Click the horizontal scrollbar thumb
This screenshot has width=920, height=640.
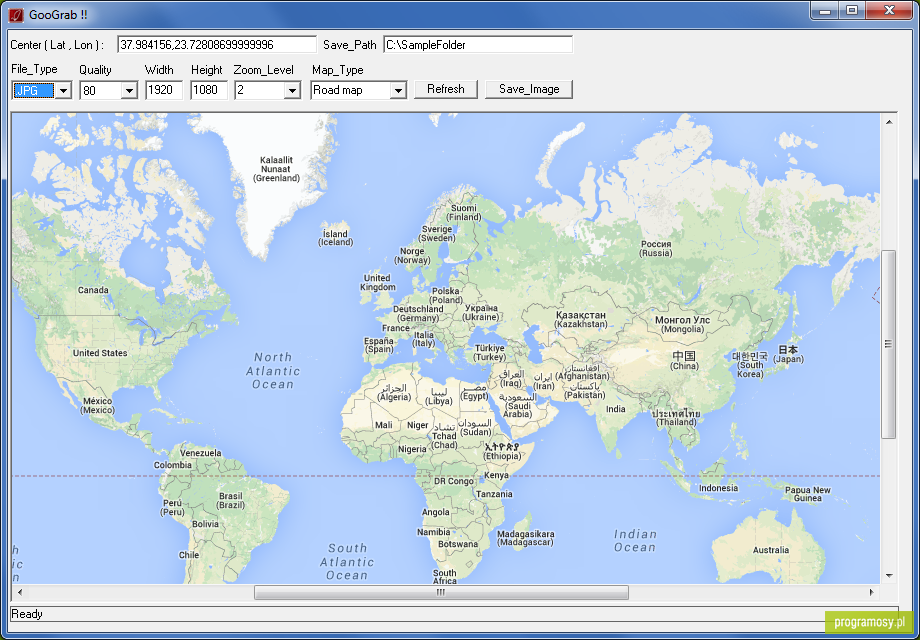[441, 592]
